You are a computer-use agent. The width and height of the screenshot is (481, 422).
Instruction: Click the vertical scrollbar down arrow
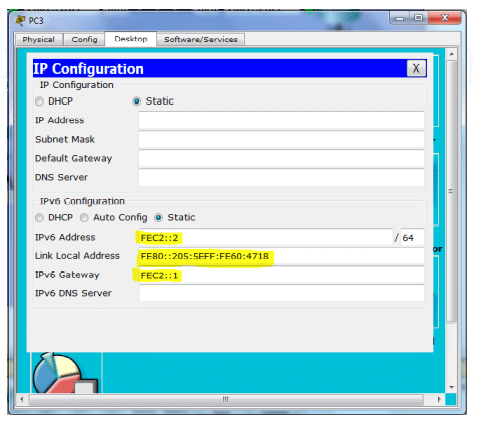tap(451, 387)
